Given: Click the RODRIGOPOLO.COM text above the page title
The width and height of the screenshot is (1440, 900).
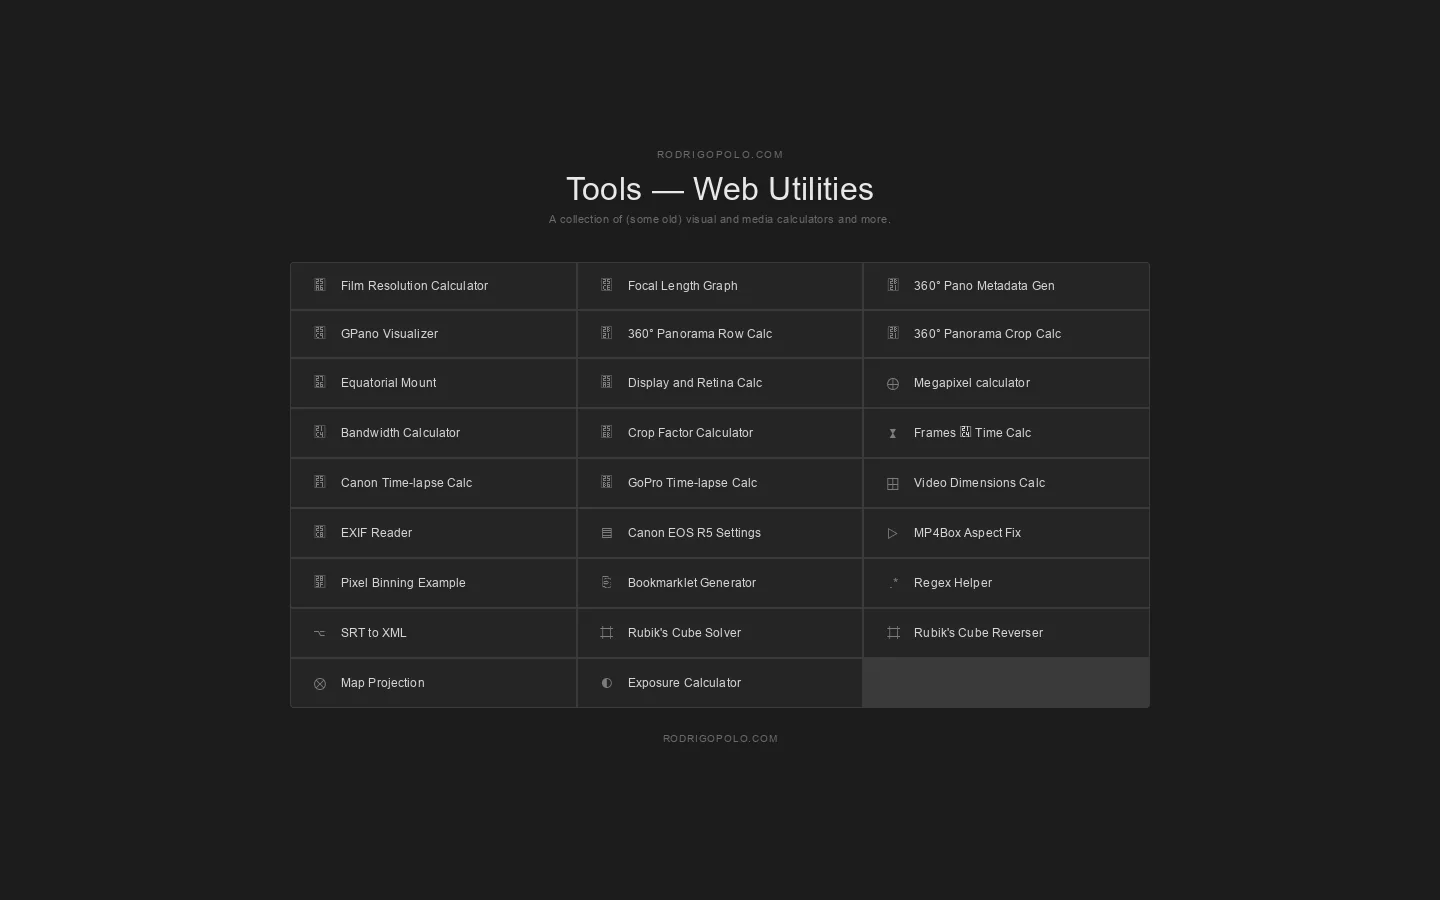Looking at the screenshot, I should tap(720, 155).
